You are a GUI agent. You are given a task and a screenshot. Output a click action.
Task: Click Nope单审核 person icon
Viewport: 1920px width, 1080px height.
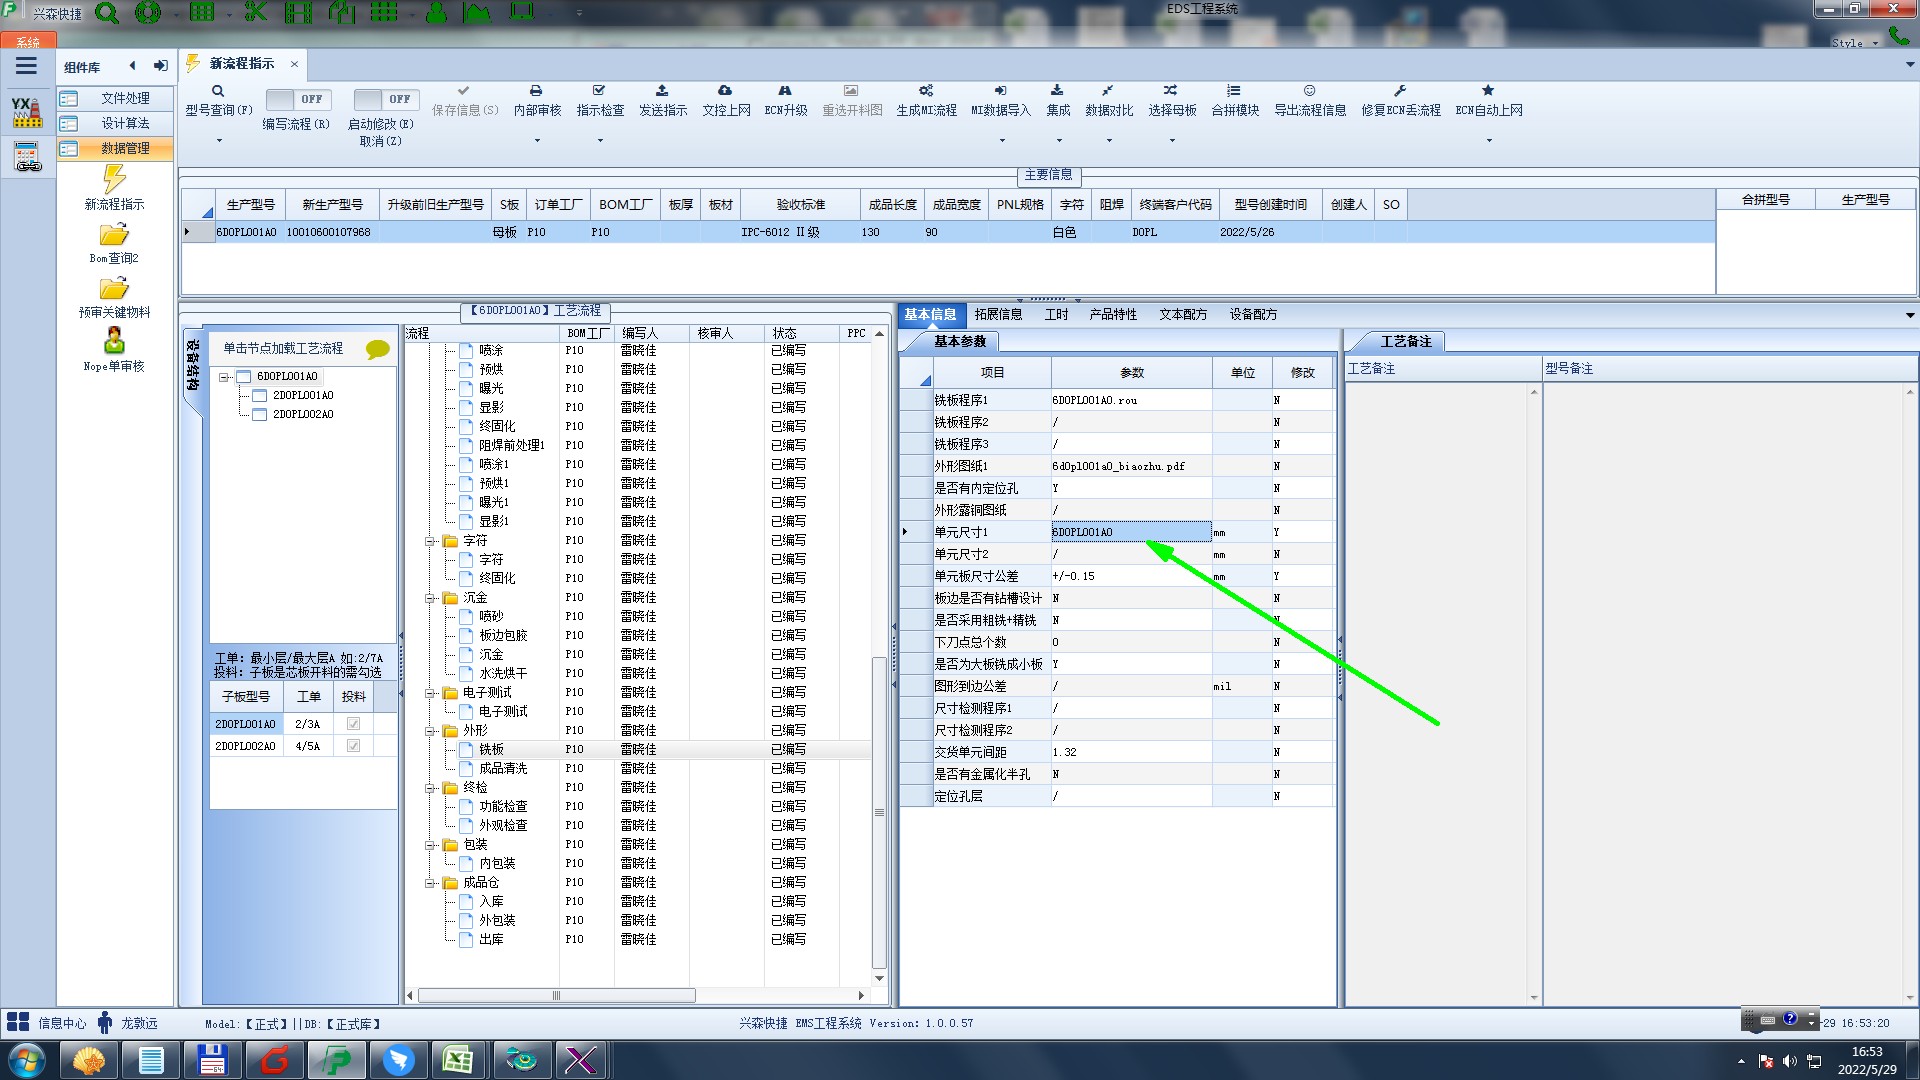point(114,341)
